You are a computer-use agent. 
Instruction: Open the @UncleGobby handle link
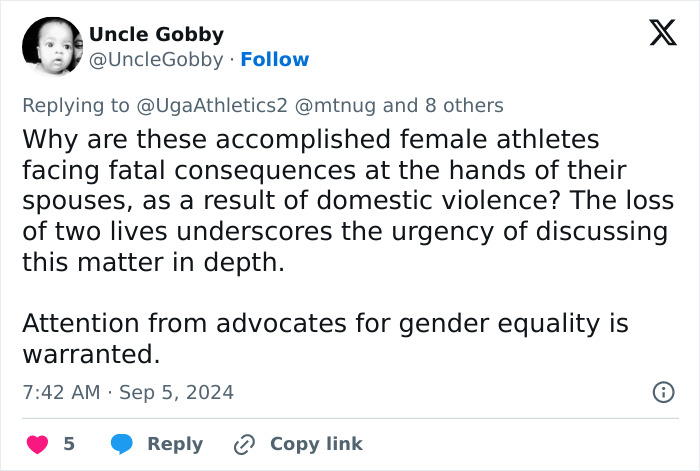click(156, 60)
